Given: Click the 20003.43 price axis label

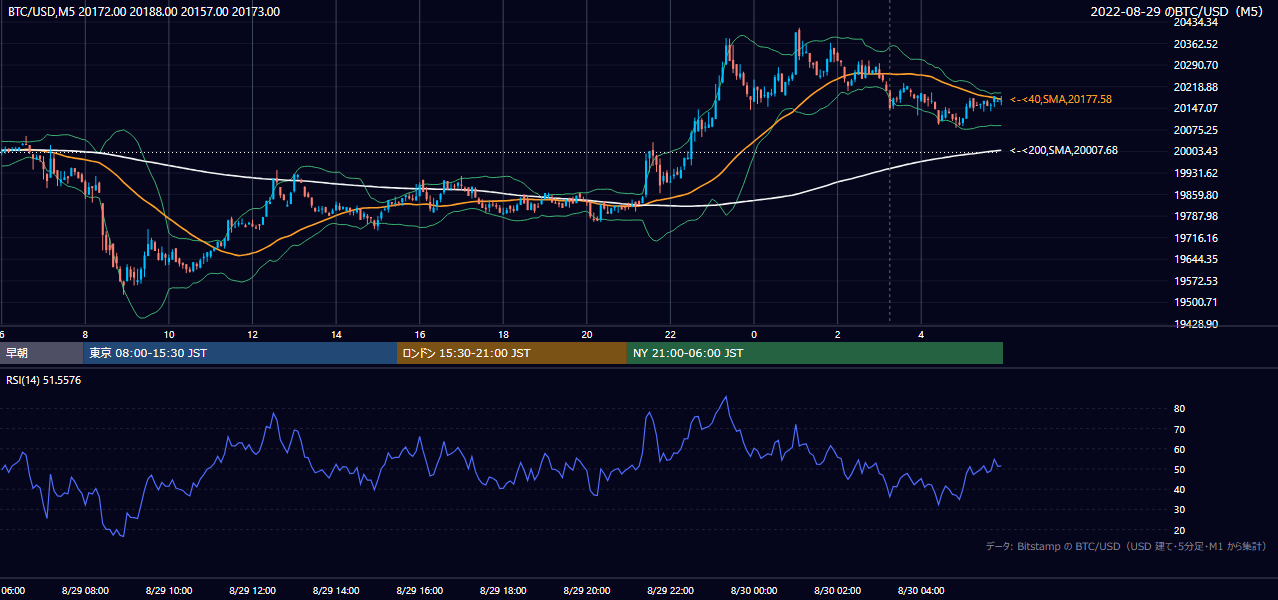Looking at the screenshot, I should (x=1195, y=151).
